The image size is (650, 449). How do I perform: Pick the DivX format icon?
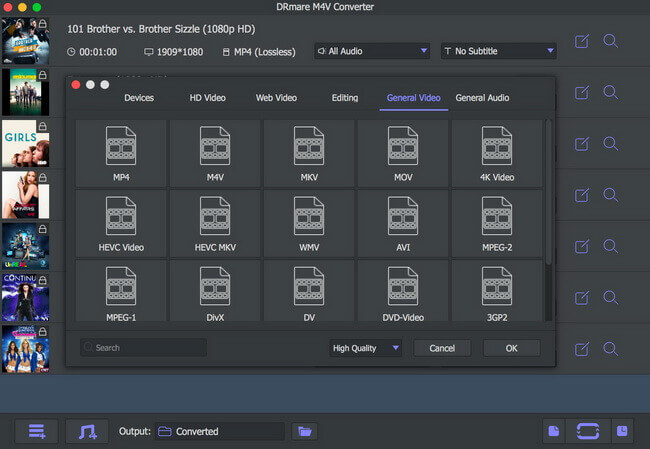click(215, 286)
